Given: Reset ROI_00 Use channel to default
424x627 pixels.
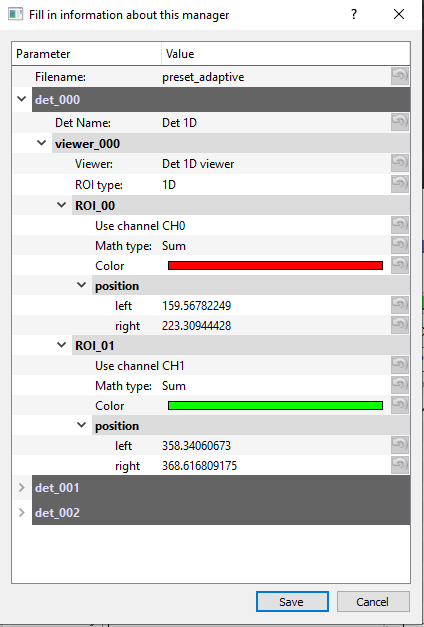Looking at the screenshot, I should (400, 225).
